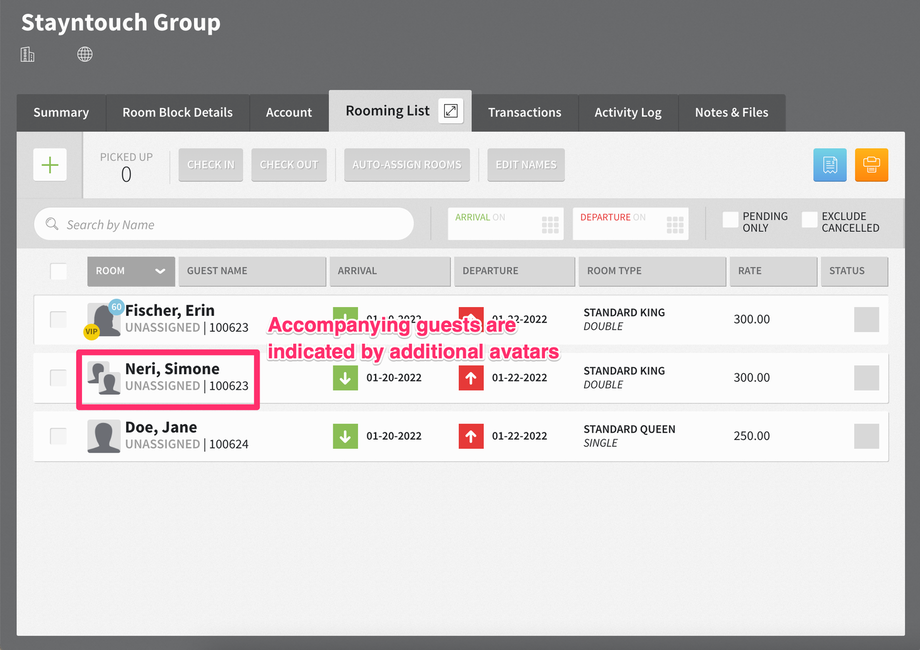Click the Search by Name field

tap(224, 224)
